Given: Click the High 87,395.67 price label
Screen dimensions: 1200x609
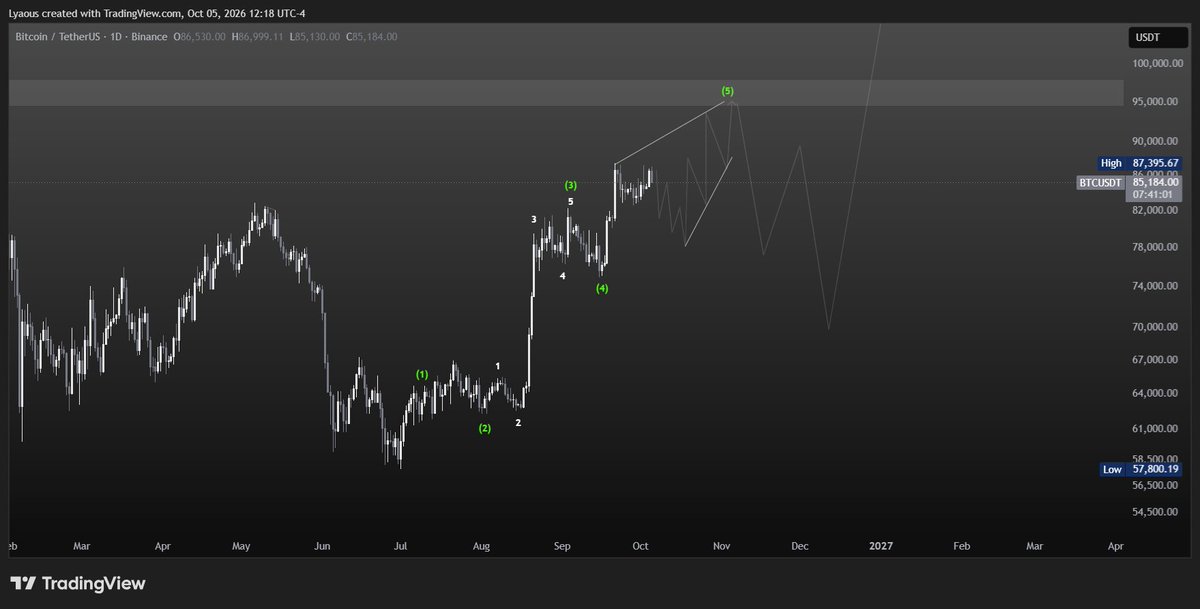Looking at the screenshot, I should click(1139, 163).
